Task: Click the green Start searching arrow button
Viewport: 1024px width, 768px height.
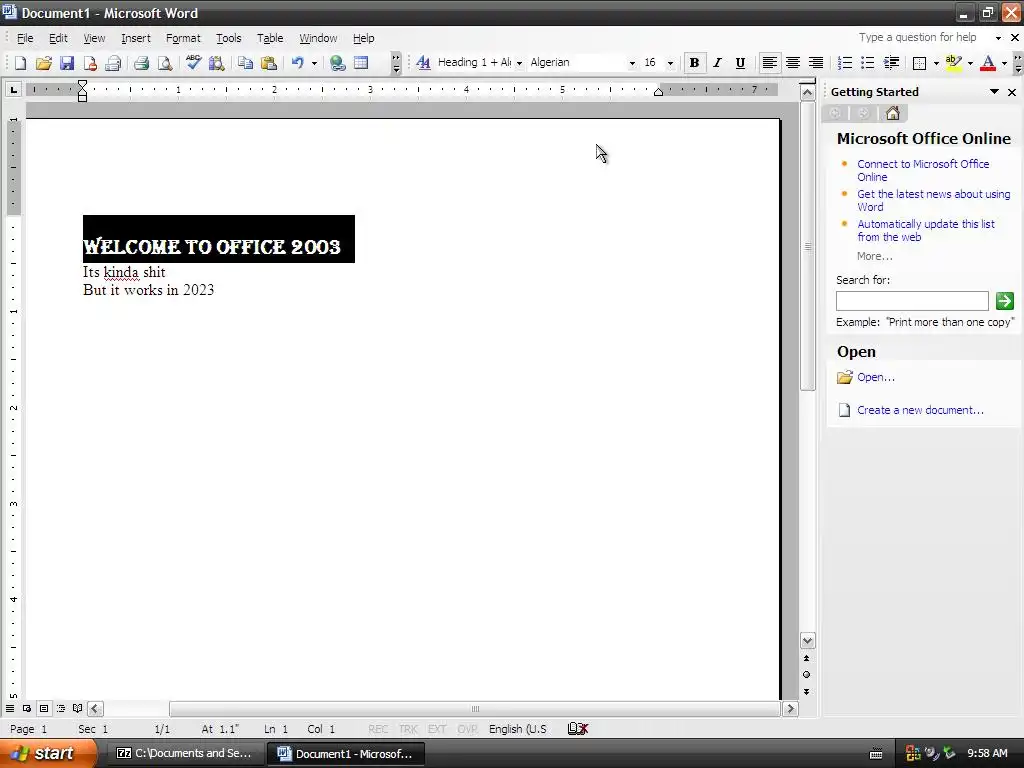Action: click(x=1004, y=300)
